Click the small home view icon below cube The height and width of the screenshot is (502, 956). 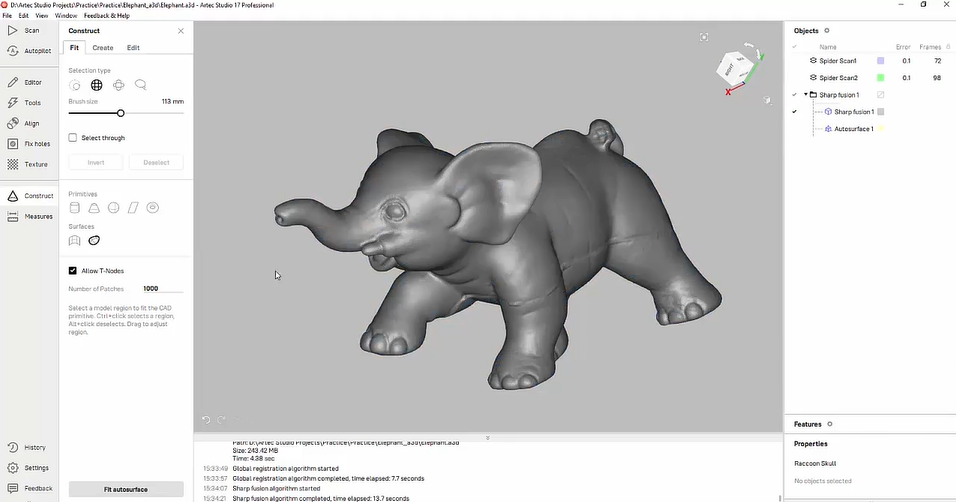pyautogui.click(x=767, y=100)
